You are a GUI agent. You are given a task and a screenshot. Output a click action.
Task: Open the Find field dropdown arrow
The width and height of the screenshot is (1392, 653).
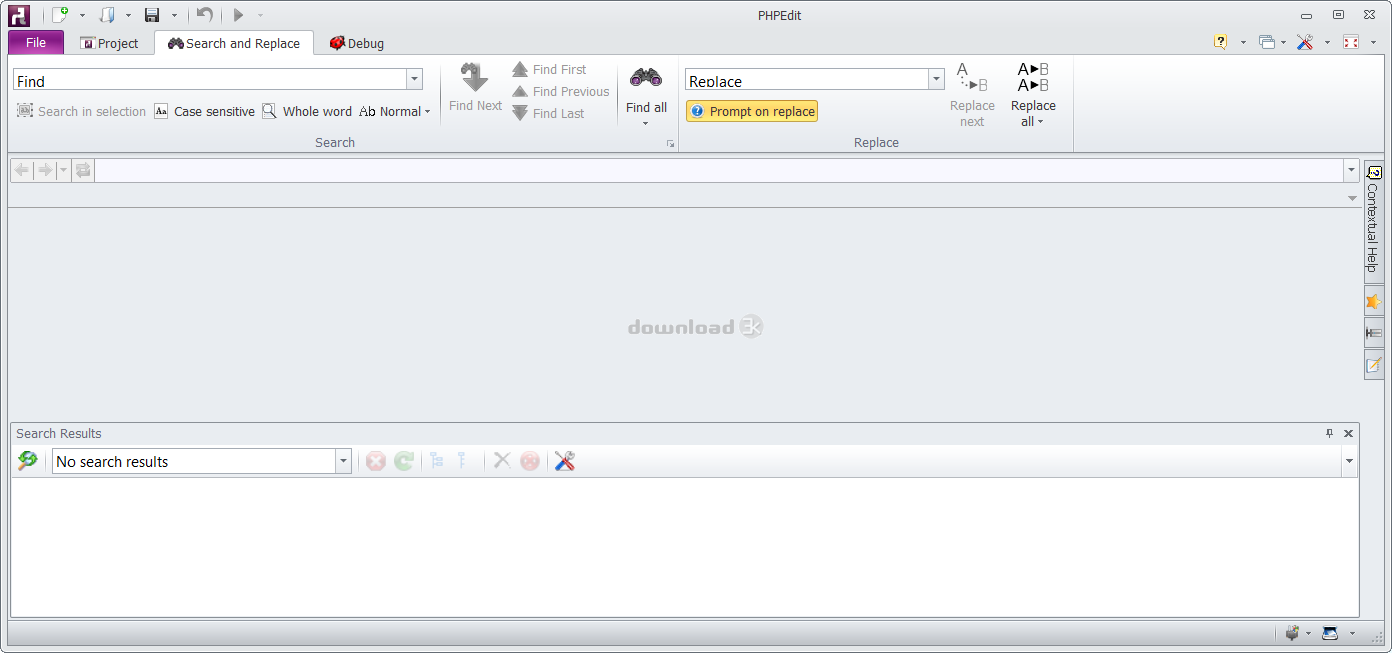(x=414, y=80)
